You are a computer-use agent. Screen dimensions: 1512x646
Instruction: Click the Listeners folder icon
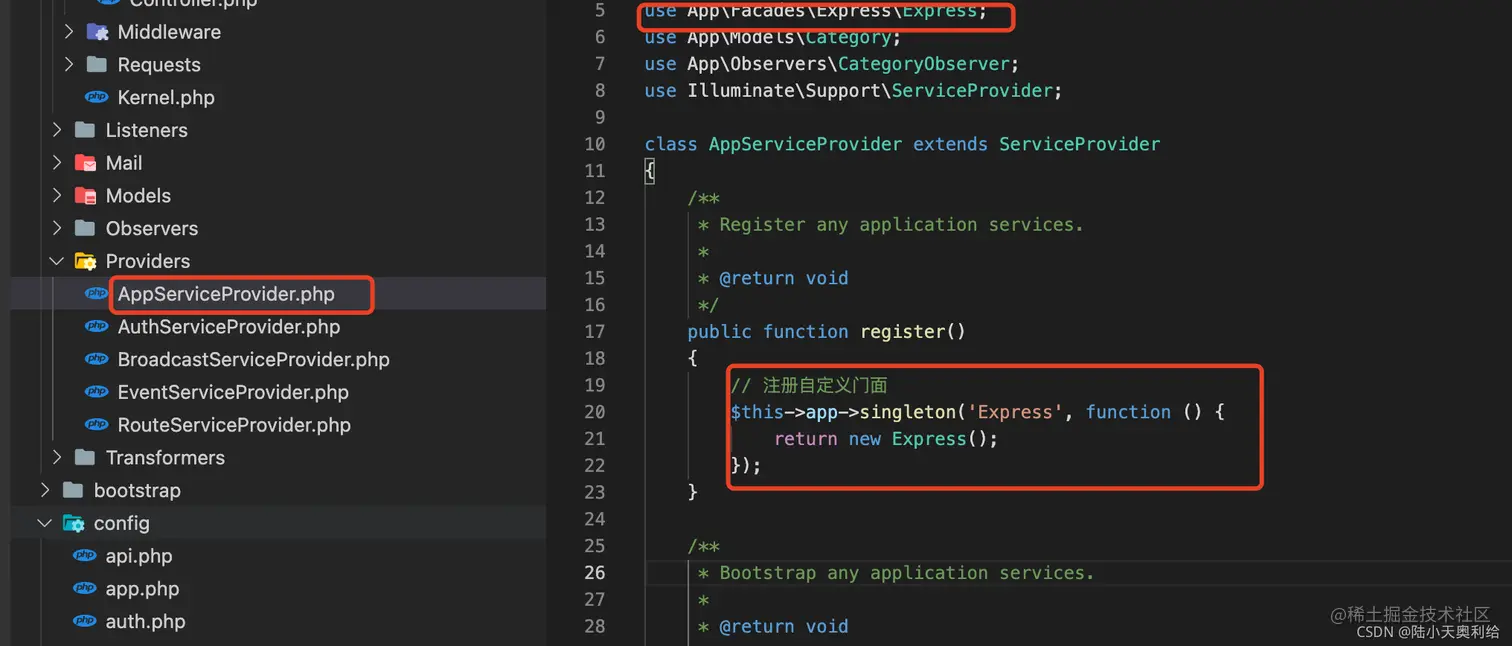point(85,130)
